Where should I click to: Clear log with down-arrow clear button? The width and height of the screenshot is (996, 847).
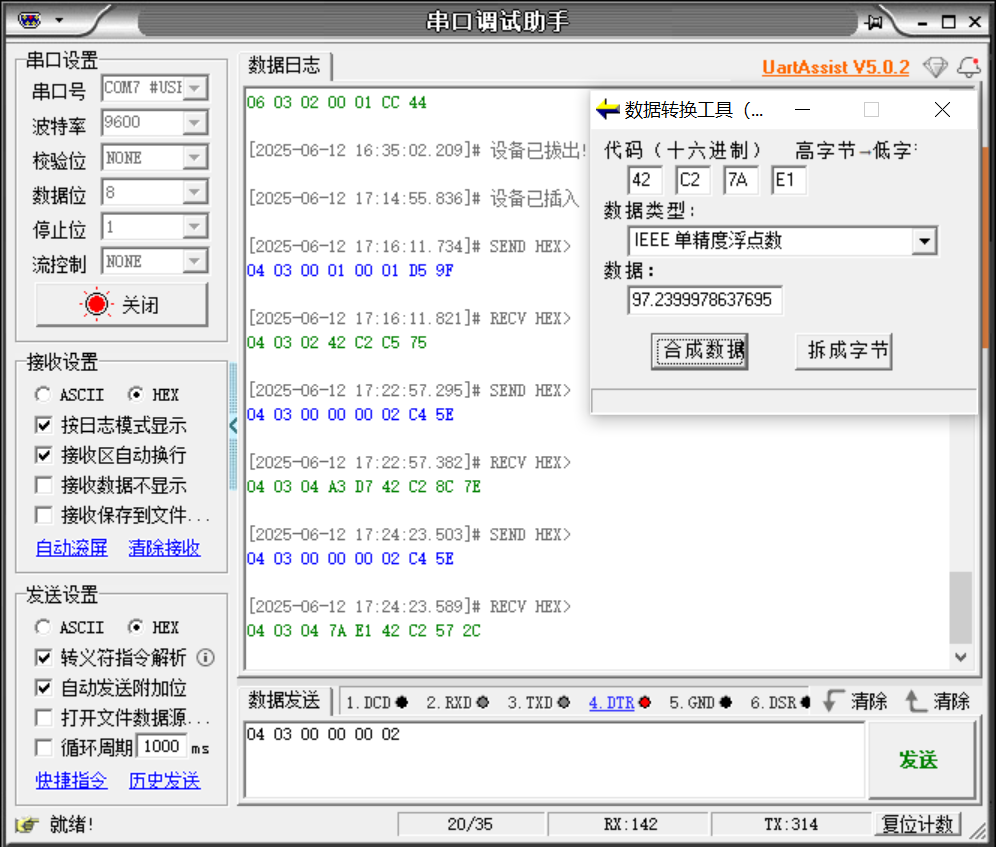(856, 701)
